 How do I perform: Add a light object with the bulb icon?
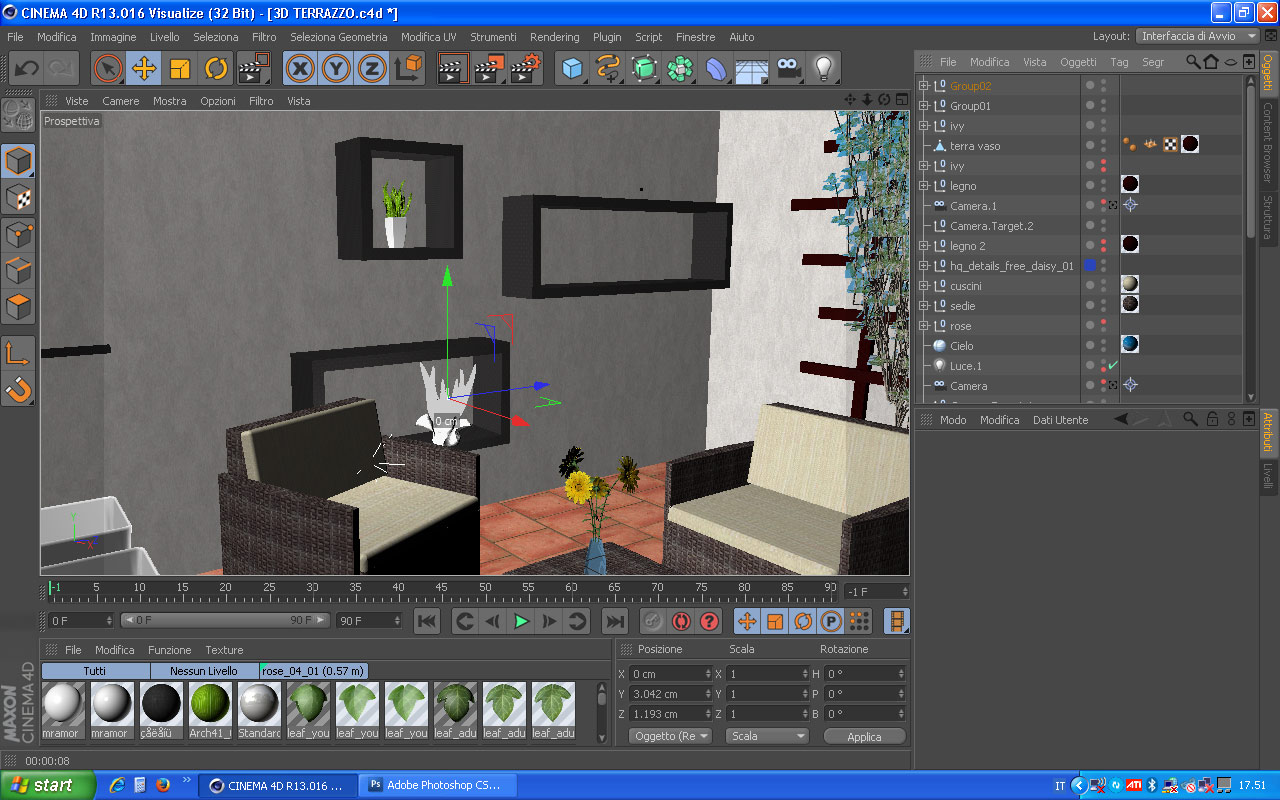(x=824, y=69)
